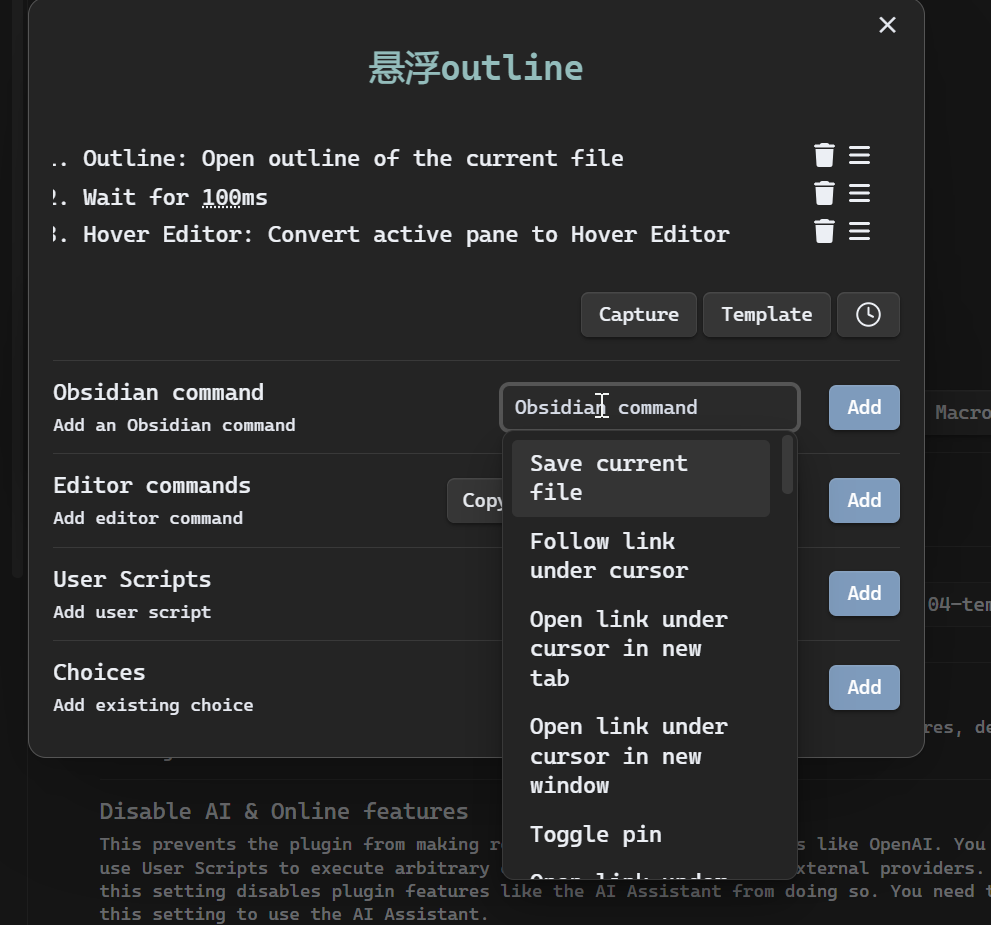The height and width of the screenshot is (925, 991).
Task: Add the Obsidian command
Action: click(x=864, y=408)
